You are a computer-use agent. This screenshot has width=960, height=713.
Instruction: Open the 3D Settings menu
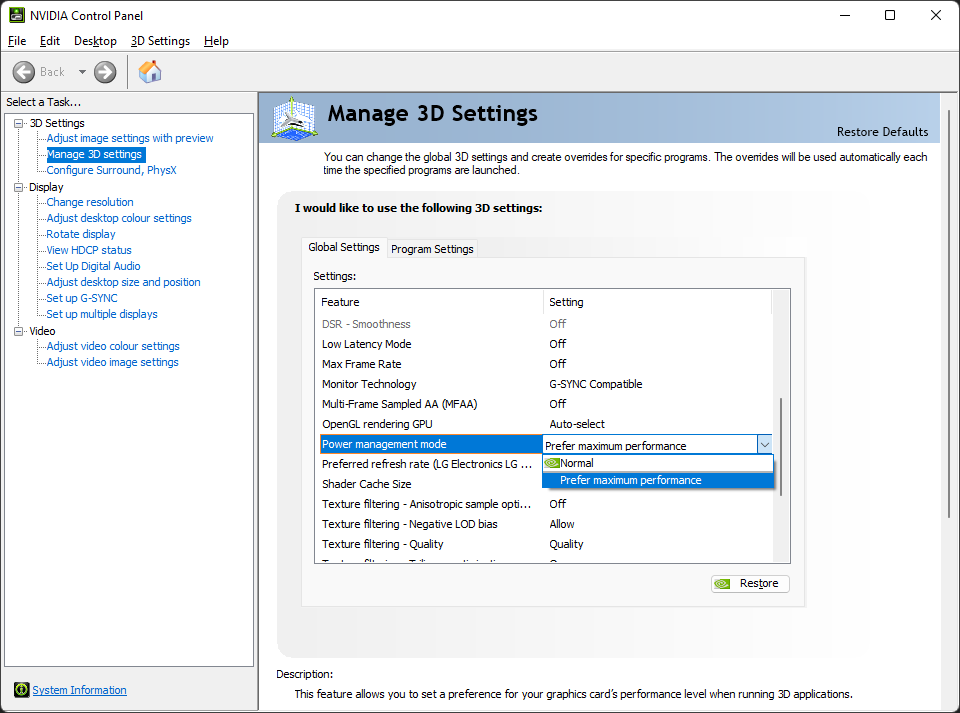click(160, 41)
